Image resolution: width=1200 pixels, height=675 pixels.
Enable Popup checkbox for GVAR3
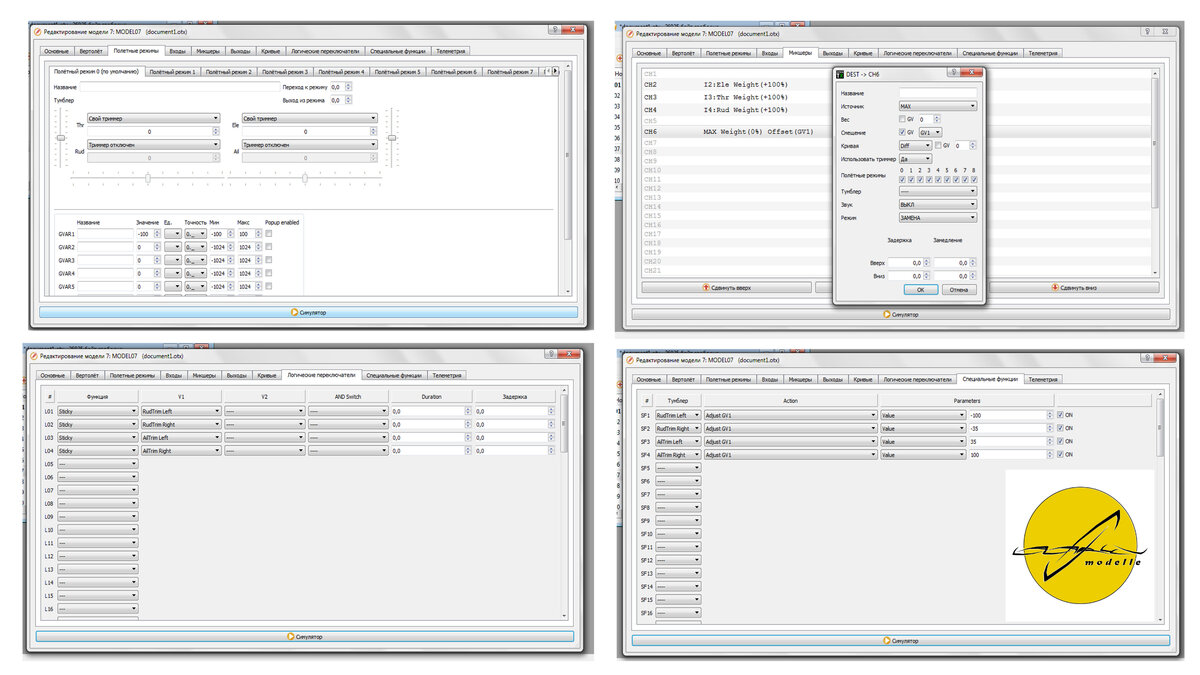pos(269,260)
